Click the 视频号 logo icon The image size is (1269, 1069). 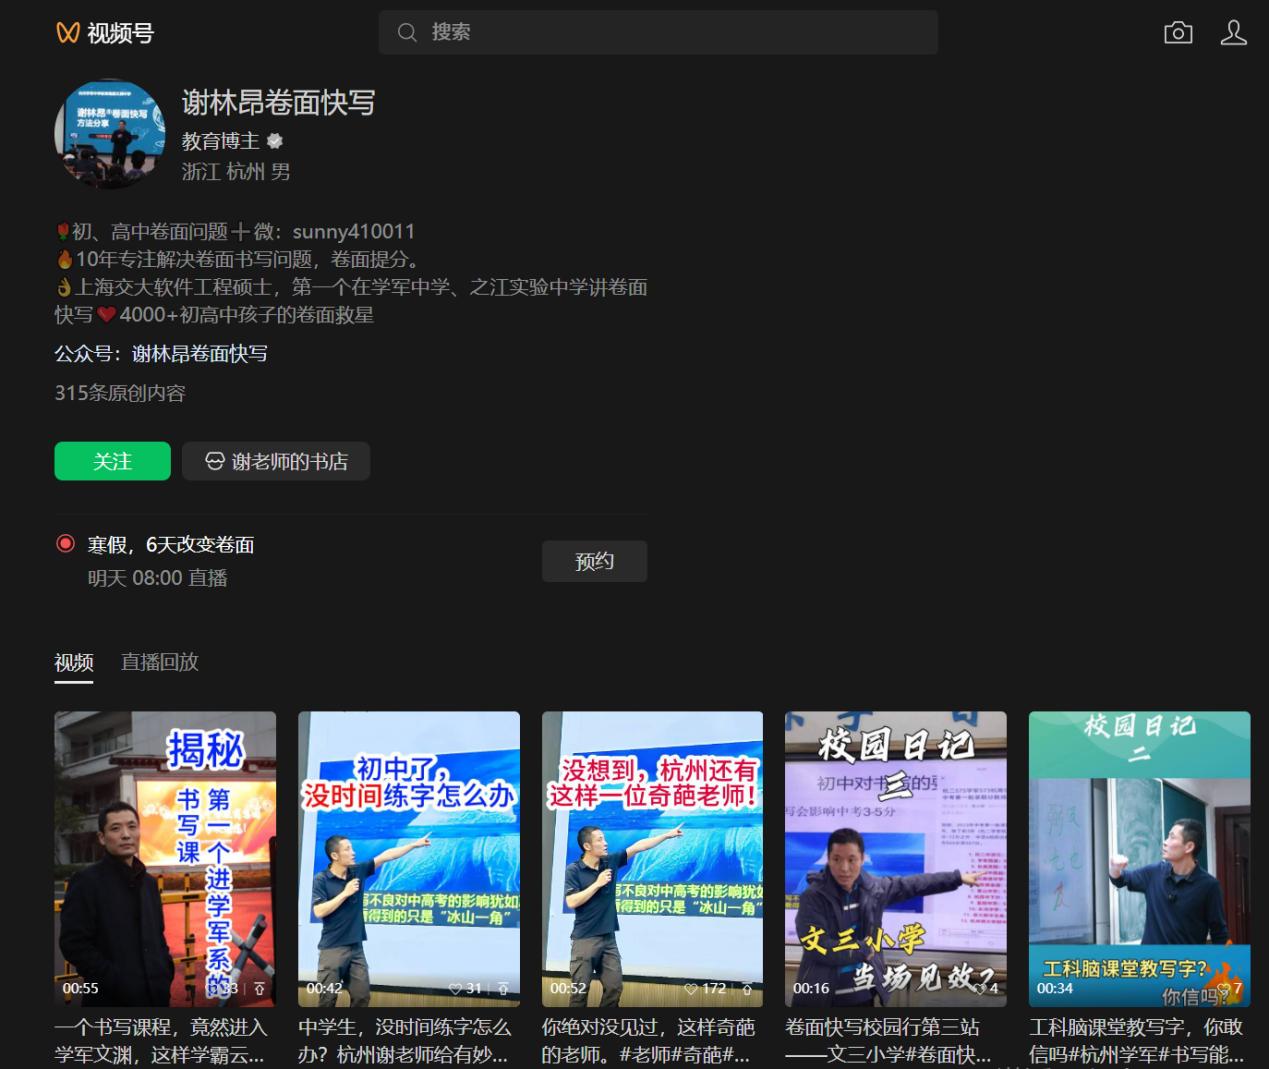coord(65,32)
